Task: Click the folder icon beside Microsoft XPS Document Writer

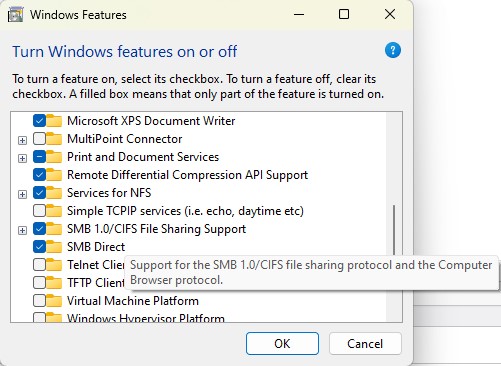Action: click(54, 121)
